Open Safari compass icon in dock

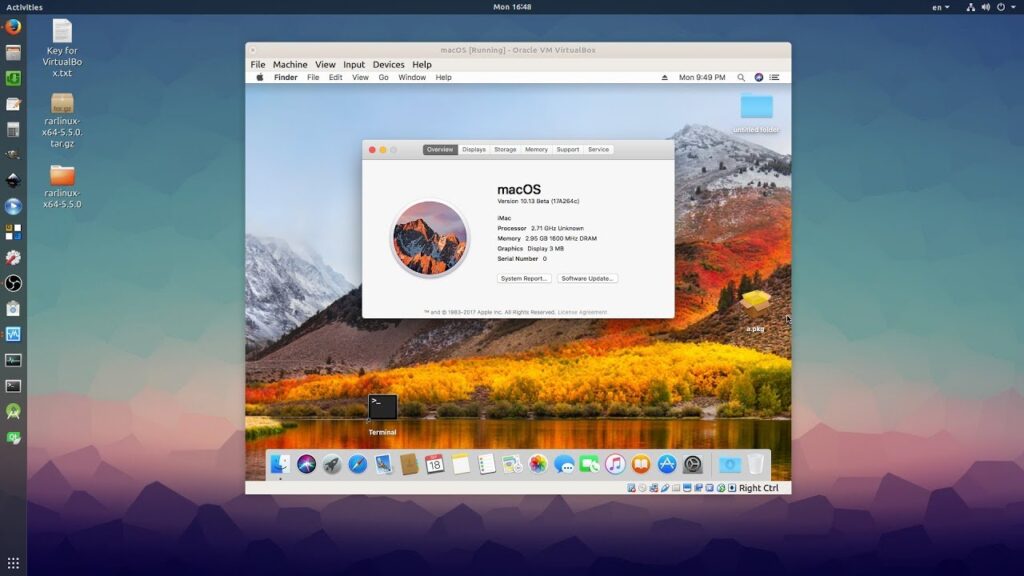tap(357, 464)
